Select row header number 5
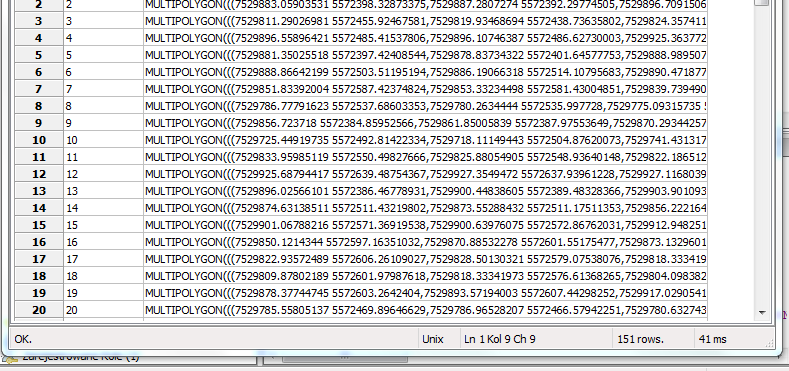Viewport: 789px width, 371px height. click(x=39, y=55)
